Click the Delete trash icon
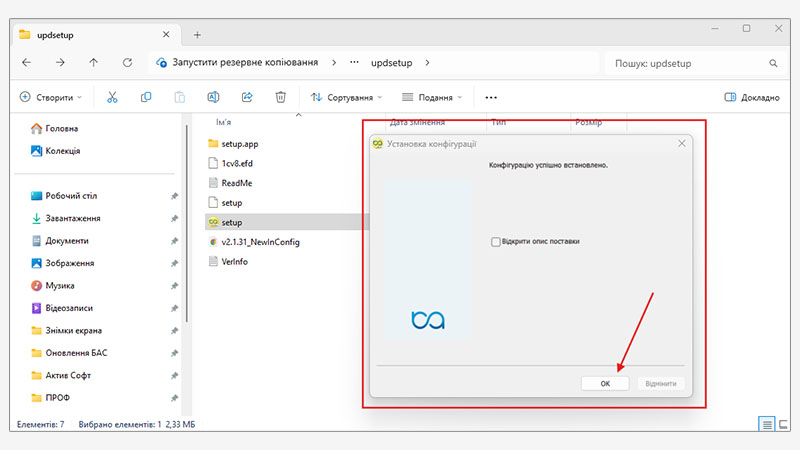The image size is (800, 450). (x=281, y=97)
